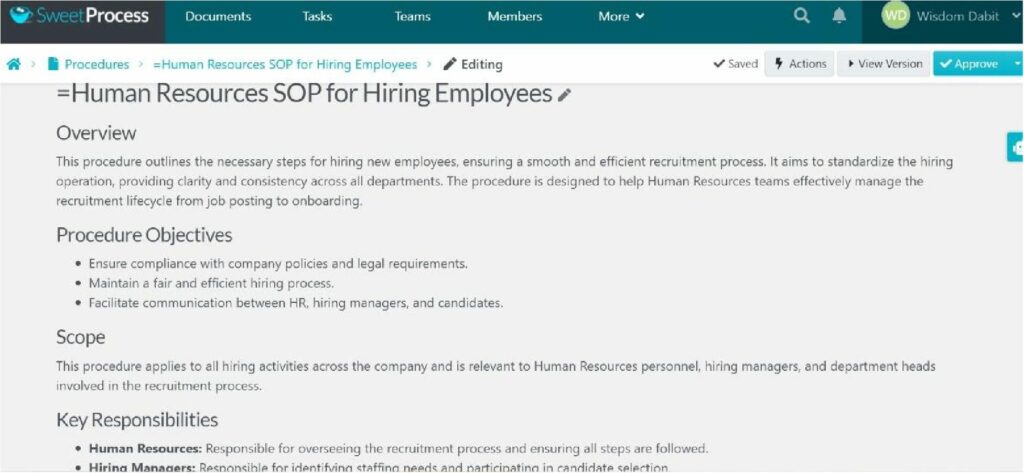Open the notifications bell

(x=839, y=17)
